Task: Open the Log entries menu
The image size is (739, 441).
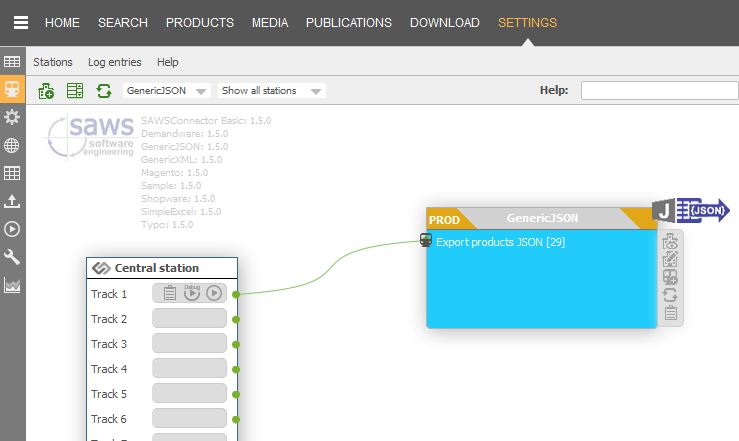Action: point(114,62)
